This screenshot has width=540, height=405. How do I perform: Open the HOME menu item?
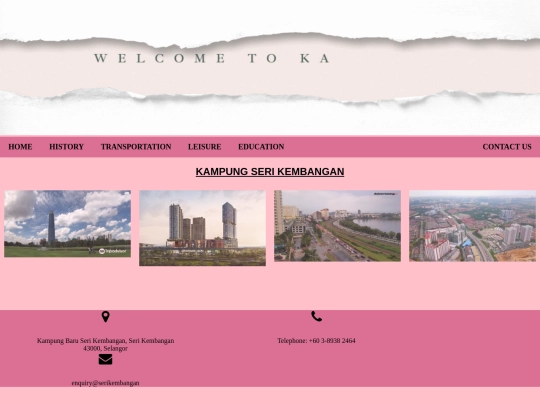[x=20, y=147]
